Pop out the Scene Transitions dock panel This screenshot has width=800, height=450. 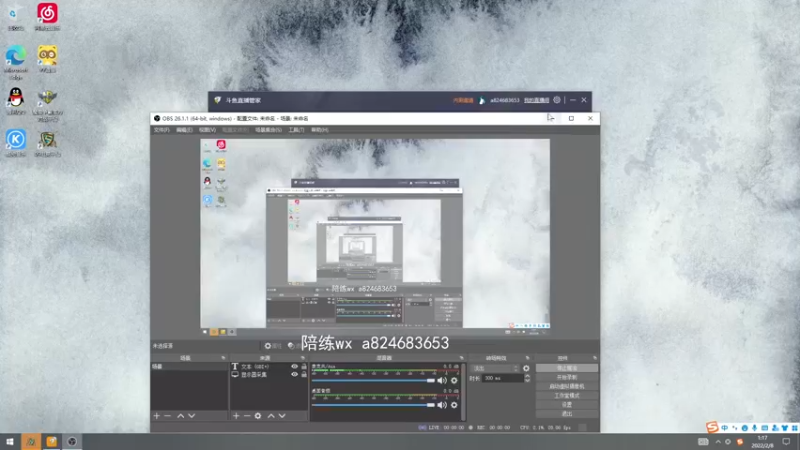528,358
